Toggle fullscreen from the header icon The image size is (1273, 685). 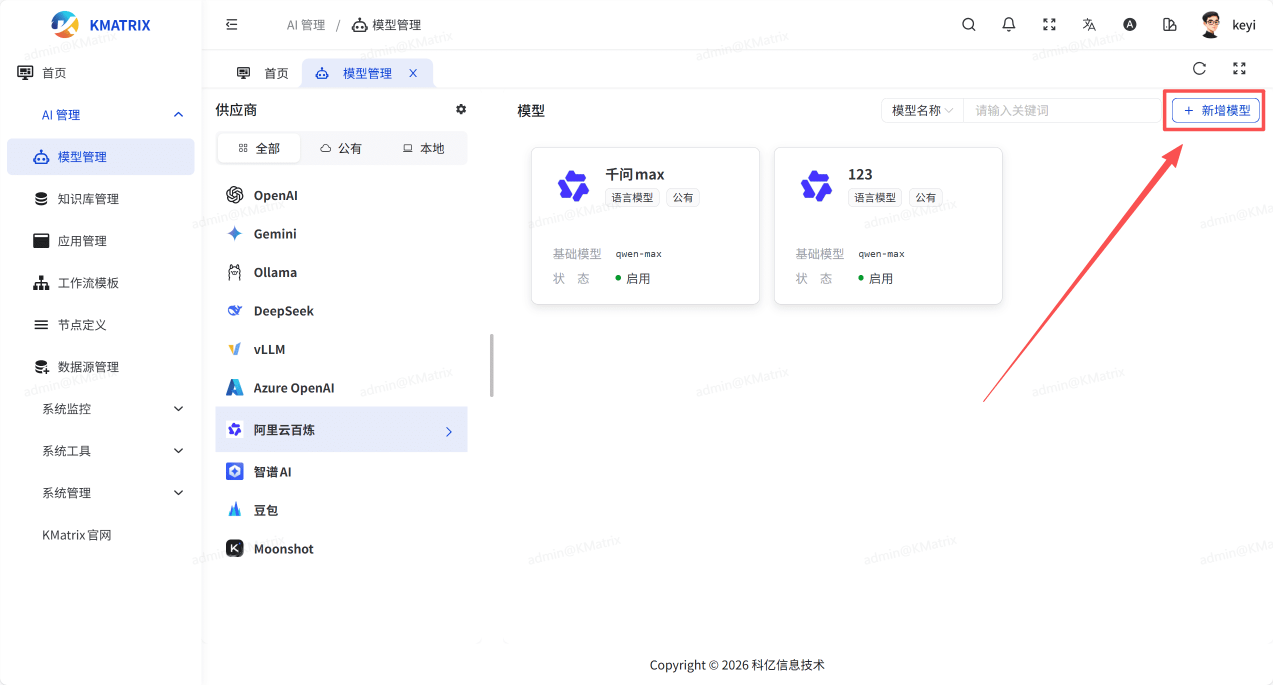(1049, 25)
